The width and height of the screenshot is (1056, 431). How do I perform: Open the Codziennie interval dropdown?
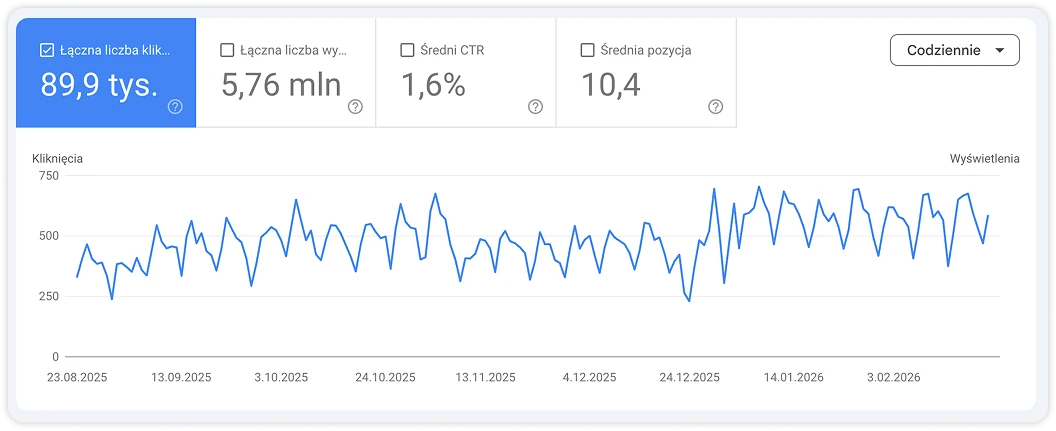point(954,50)
